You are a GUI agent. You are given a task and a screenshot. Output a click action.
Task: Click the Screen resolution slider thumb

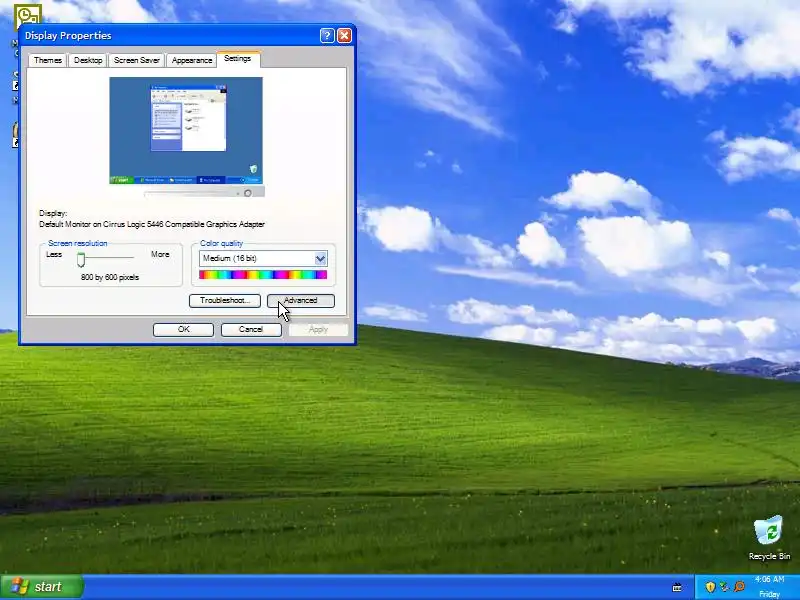81,259
